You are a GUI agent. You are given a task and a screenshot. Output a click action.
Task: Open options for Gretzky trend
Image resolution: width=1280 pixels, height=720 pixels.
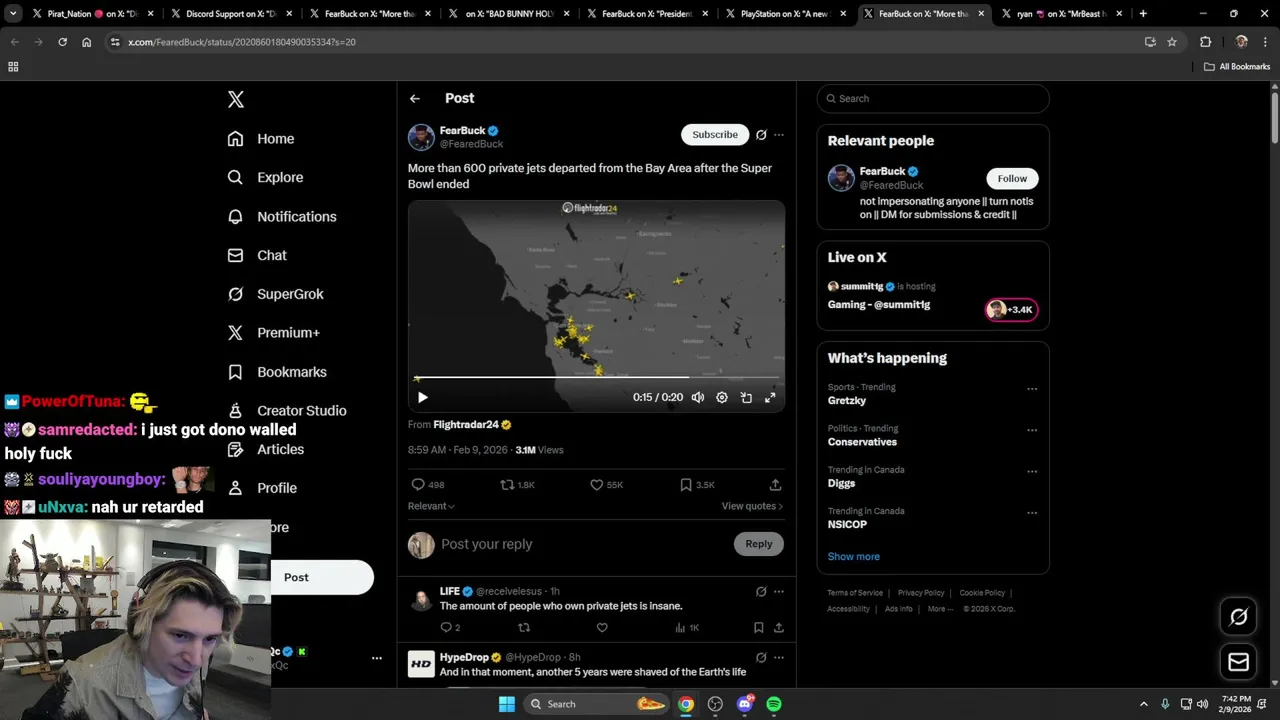coord(1032,389)
